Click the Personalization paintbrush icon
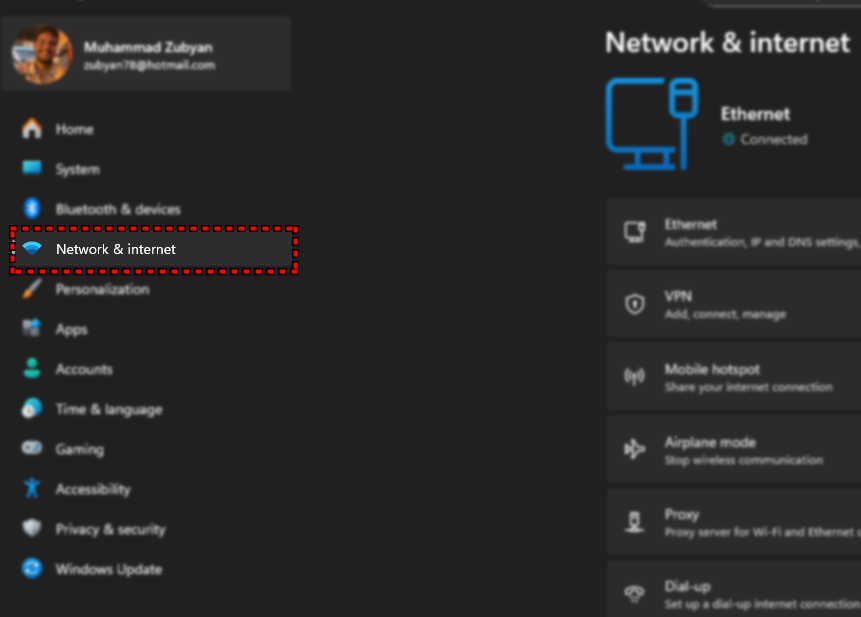The height and width of the screenshot is (617, 861). point(32,289)
